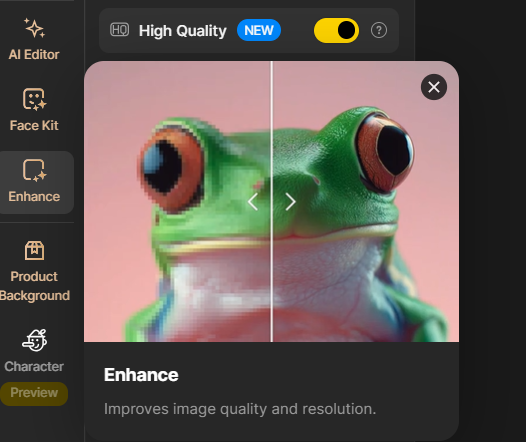Click the Enhance tooltip title
The height and width of the screenshot is (442, 526).
(141, 375)
